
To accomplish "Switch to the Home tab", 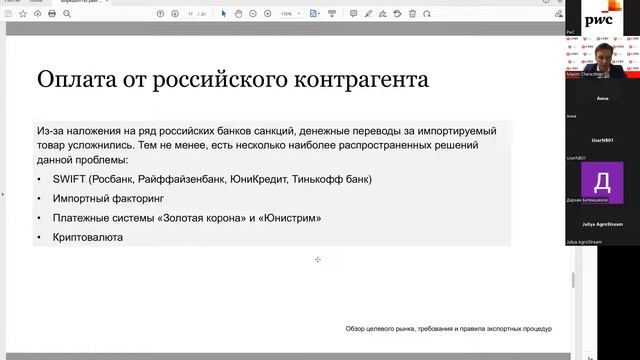I will point(12,2).
